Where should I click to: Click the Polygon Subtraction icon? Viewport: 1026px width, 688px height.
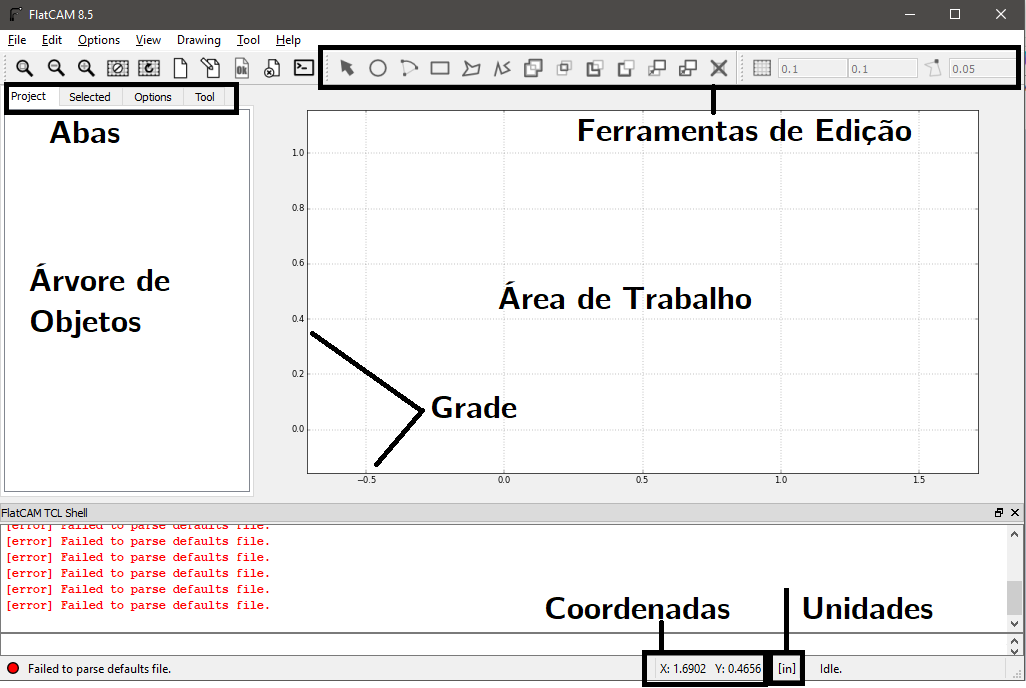pos(595,68)
